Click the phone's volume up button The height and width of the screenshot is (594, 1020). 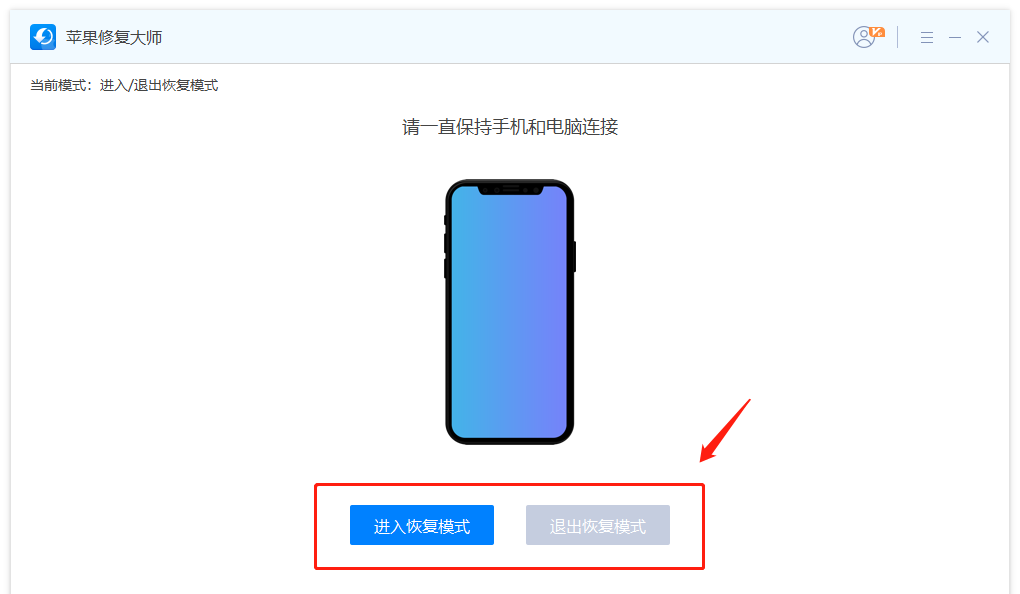[445, 243]
